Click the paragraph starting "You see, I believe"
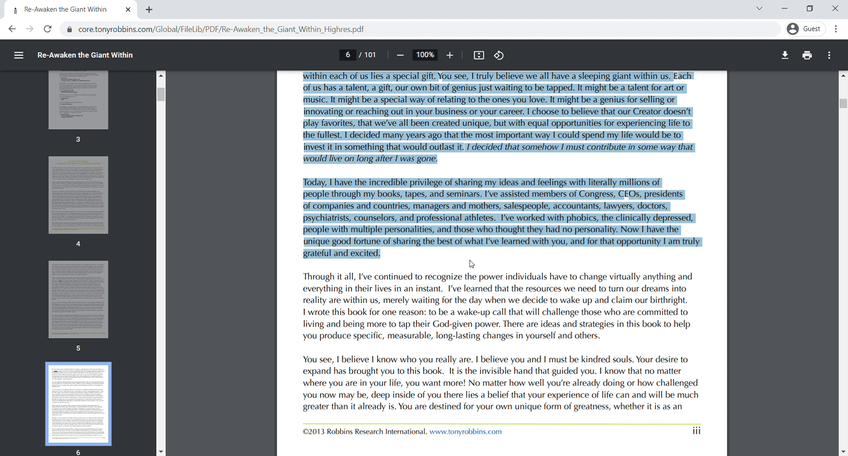The image size is (848, 456). coord(500,382)
